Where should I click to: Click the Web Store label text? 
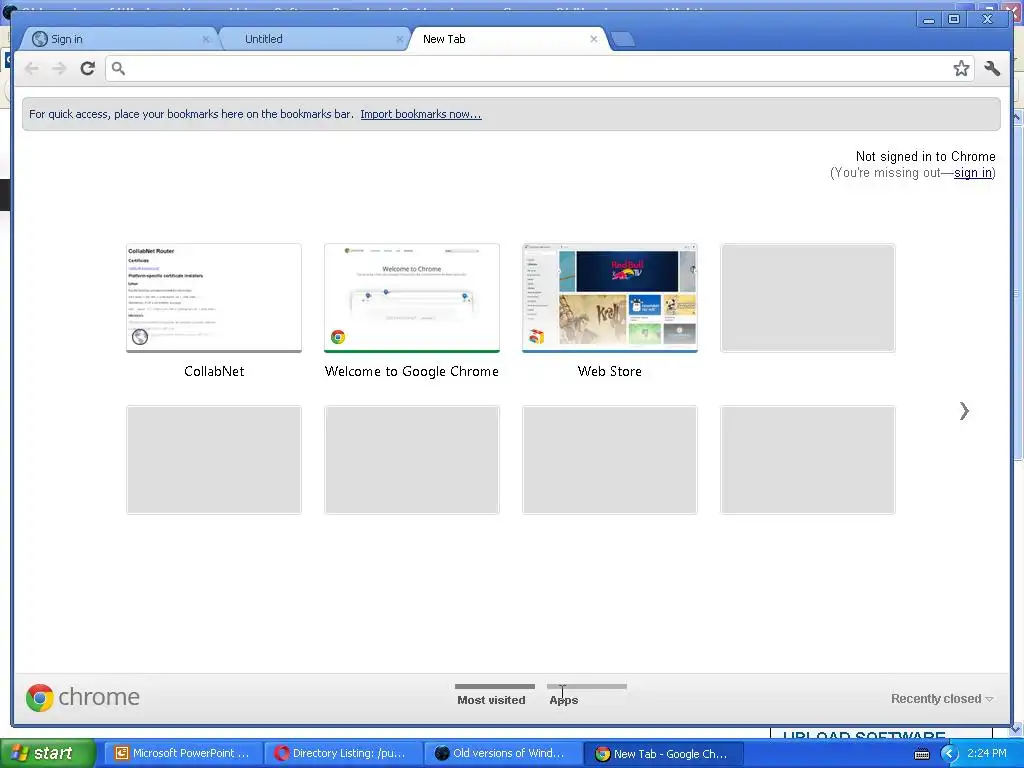tap(609, 372)
